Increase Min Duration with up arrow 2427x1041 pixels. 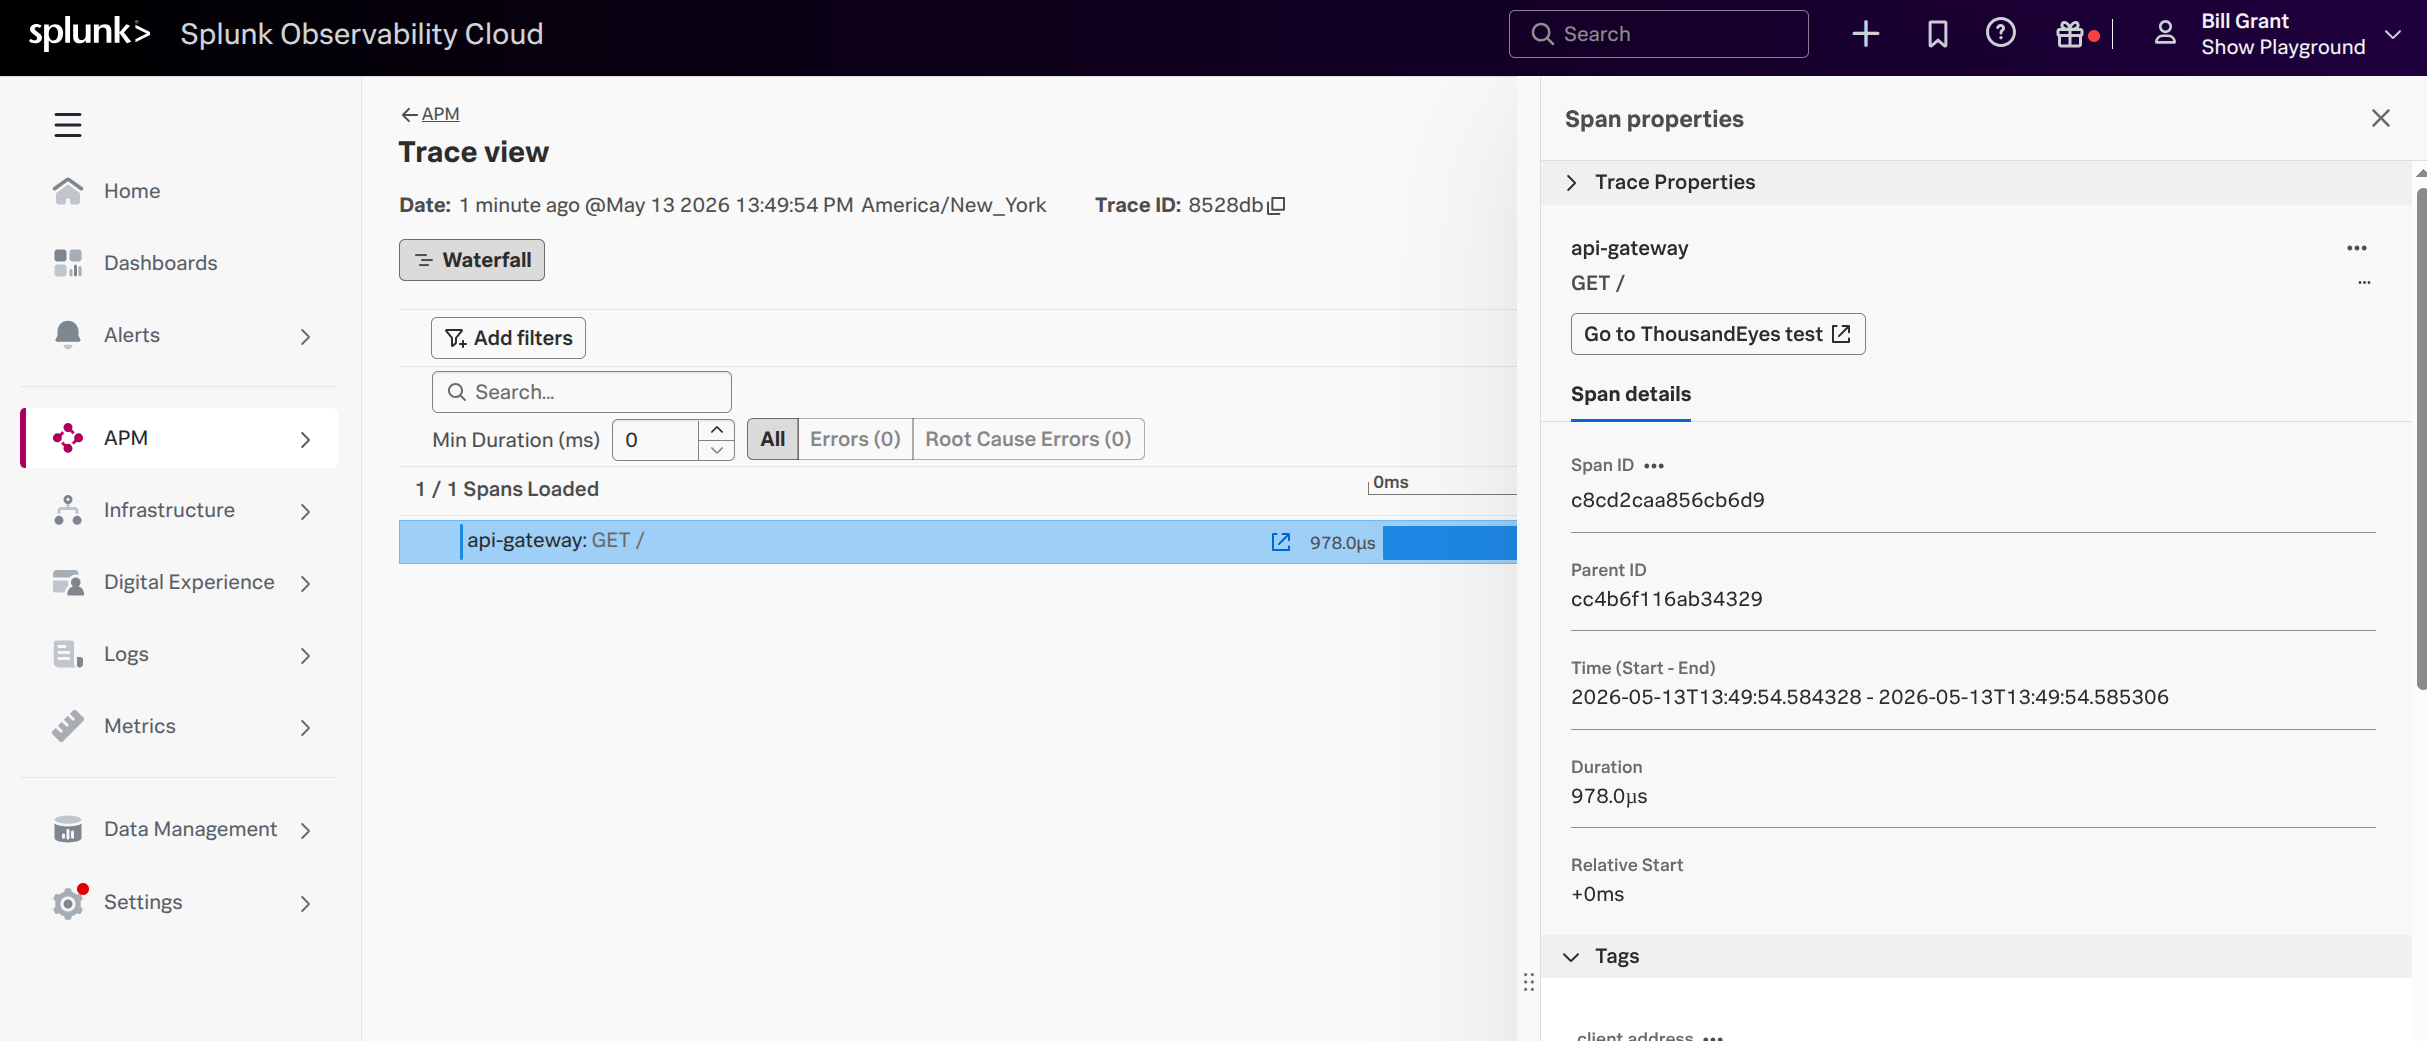(717, 430)
